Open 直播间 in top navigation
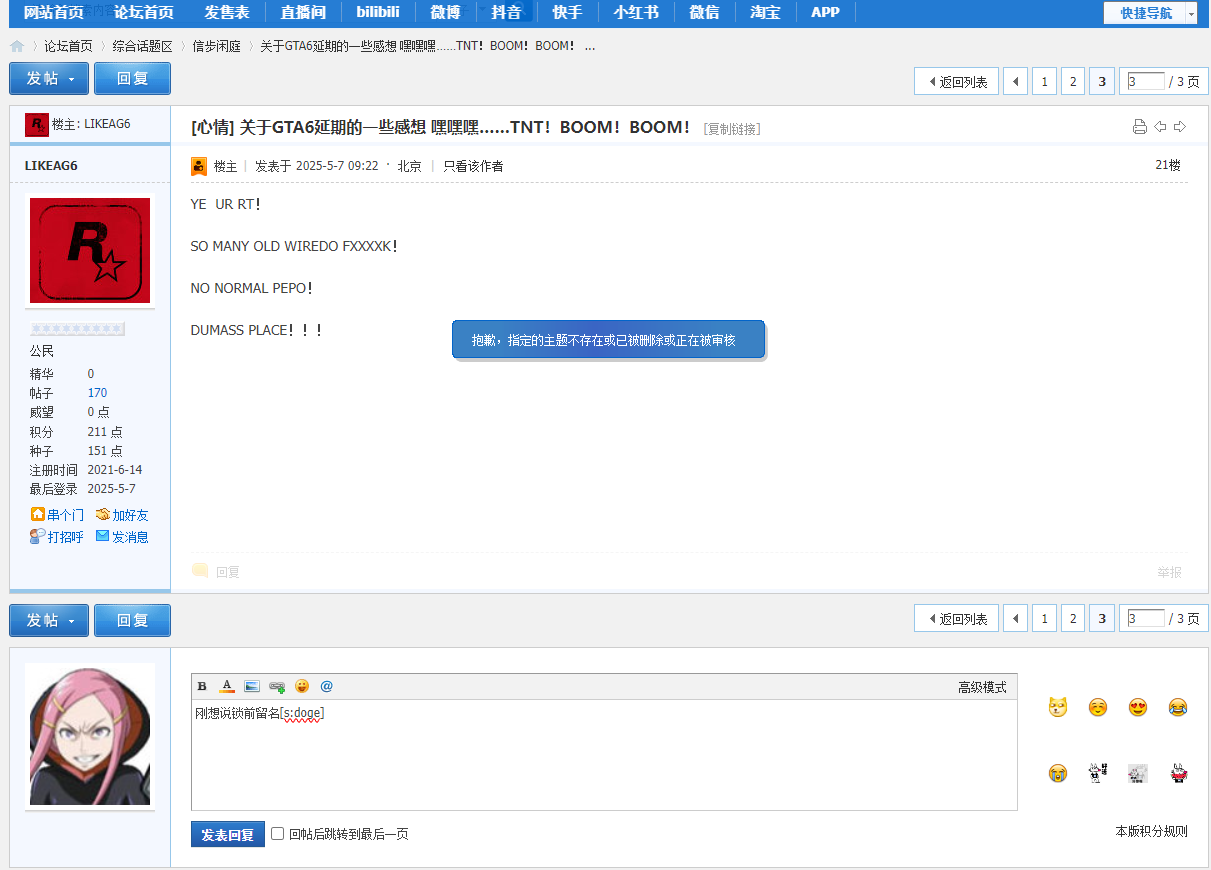1211x870 pixels. [x=303, y=12]
